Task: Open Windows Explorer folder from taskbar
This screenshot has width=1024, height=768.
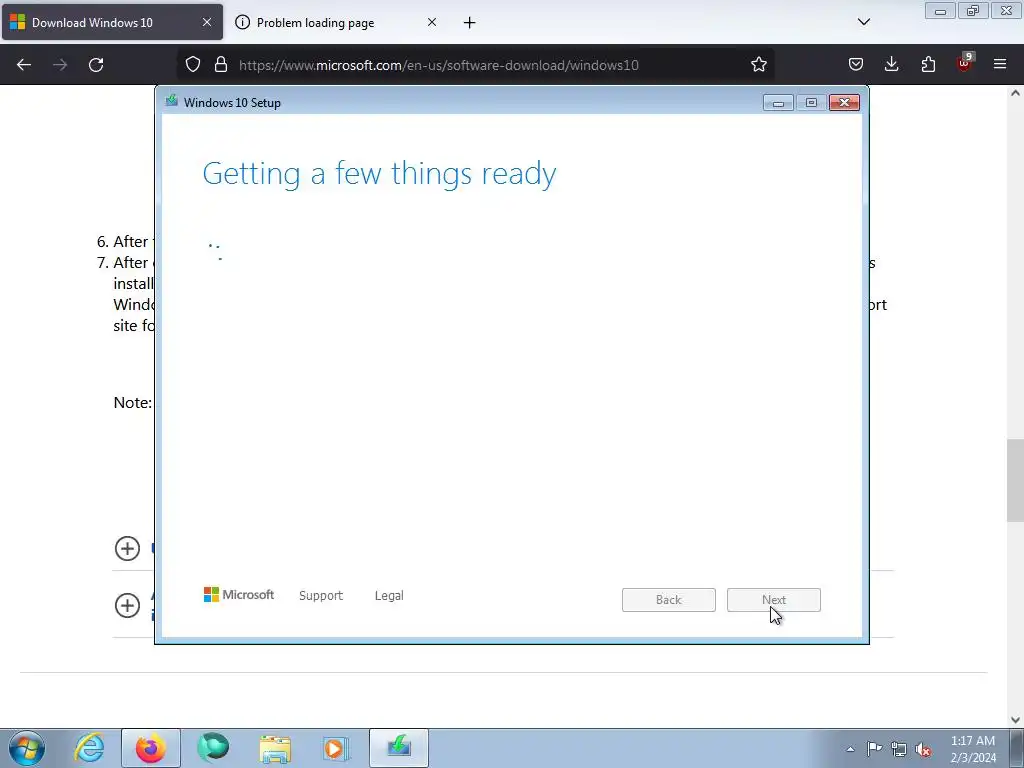Action: pos(275,748)
